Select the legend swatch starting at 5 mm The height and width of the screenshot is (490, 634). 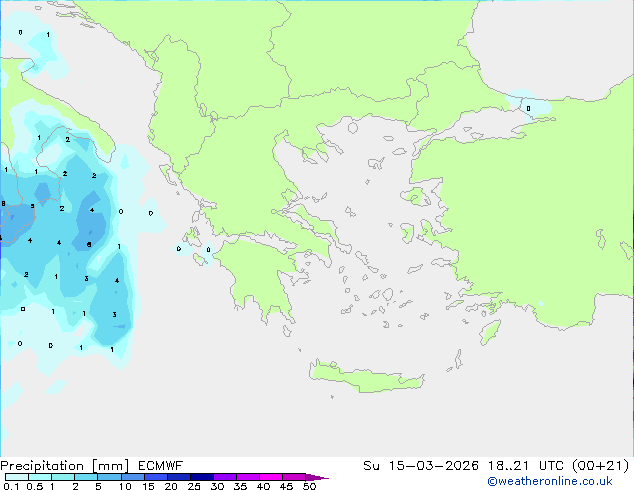pyautogui.click(x=109, y=477)
